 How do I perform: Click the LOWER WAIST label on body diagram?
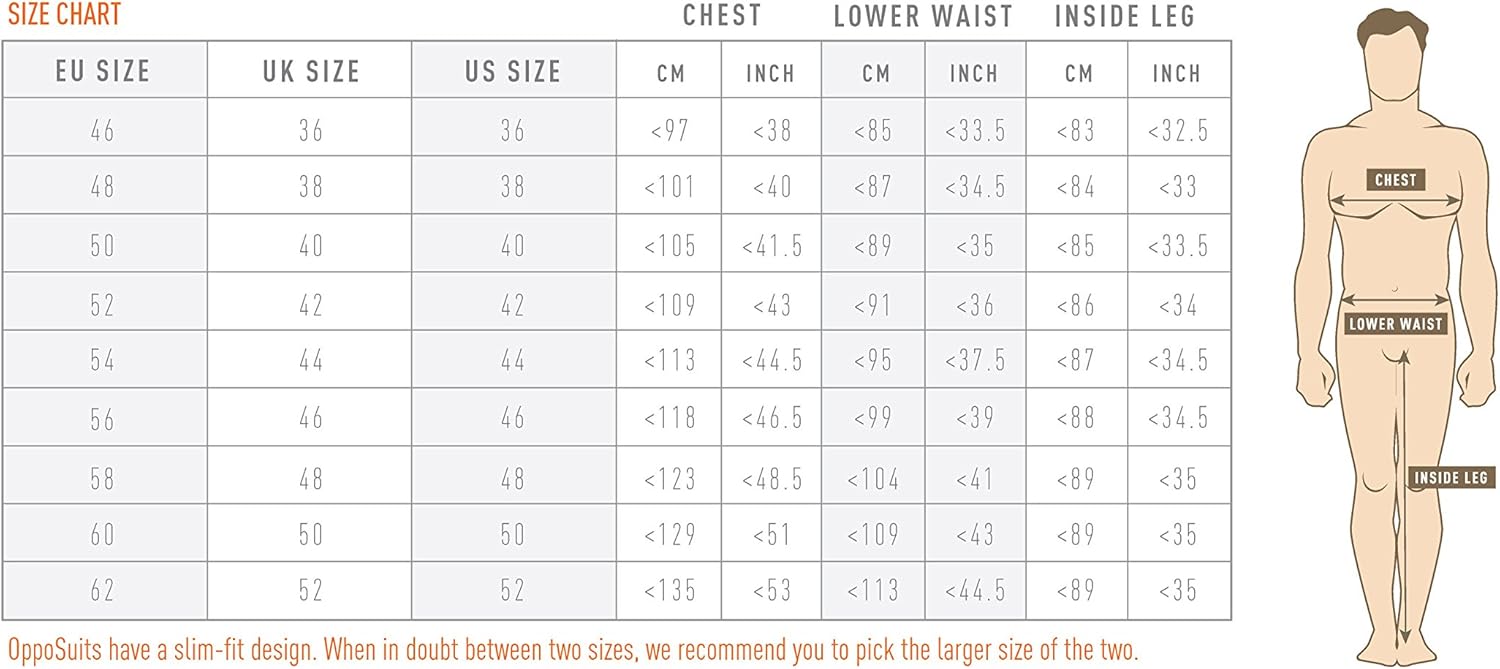pos(1395,324)
